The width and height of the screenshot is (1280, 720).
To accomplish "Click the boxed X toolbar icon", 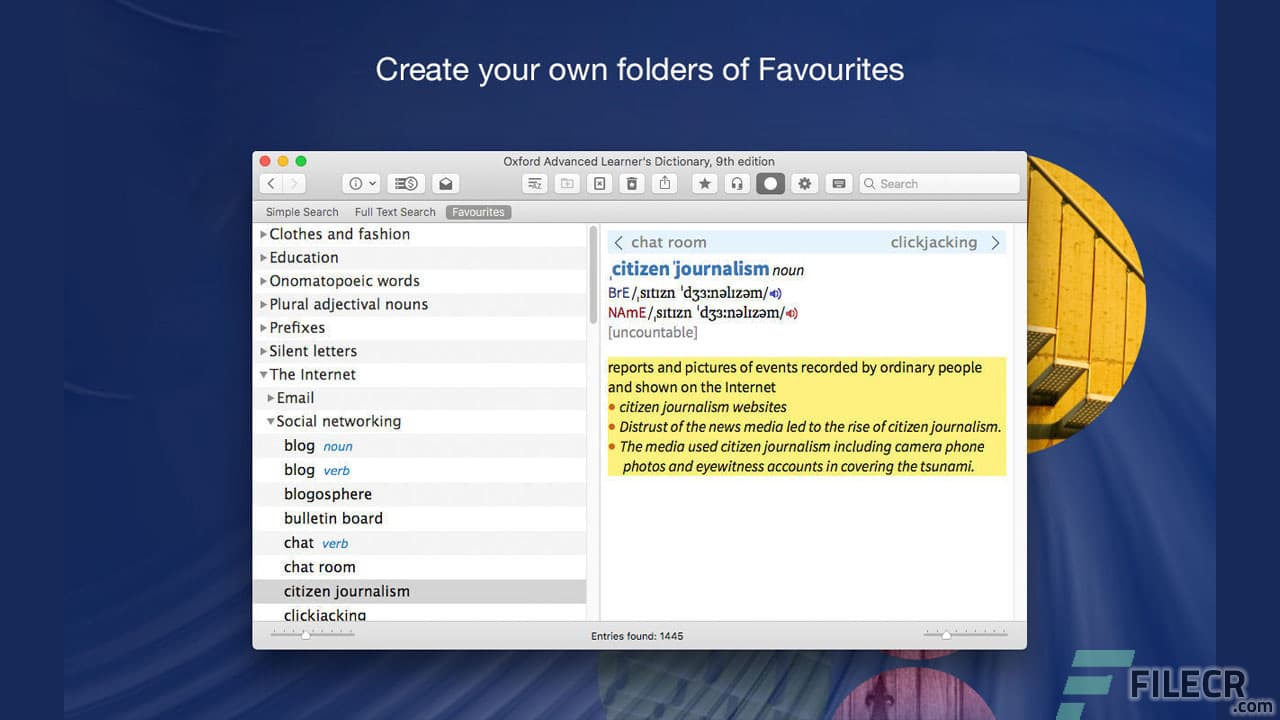I will 599,184.
